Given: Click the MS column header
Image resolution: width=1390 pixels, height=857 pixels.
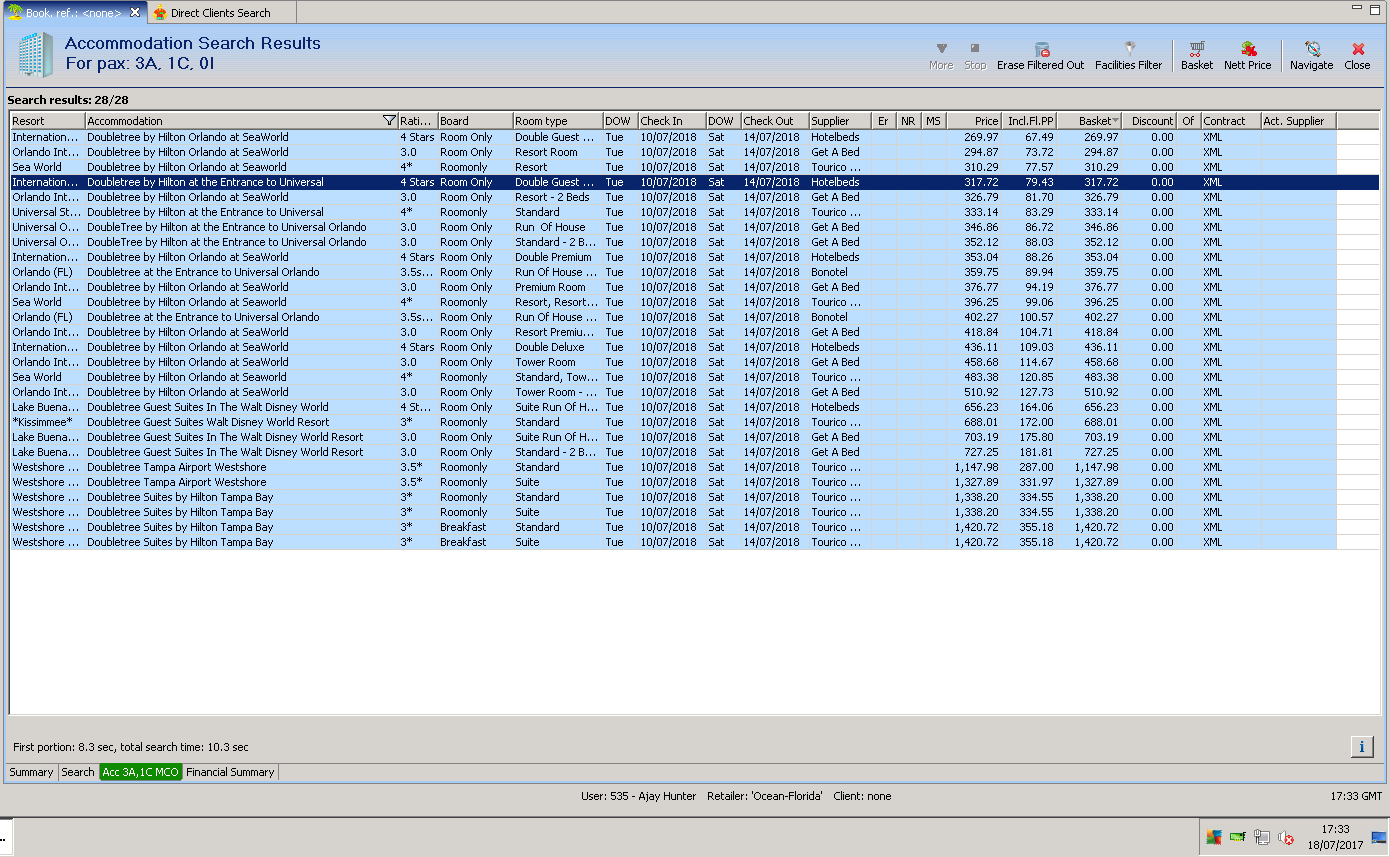Looking at the screenshot, I should [934, 121].
